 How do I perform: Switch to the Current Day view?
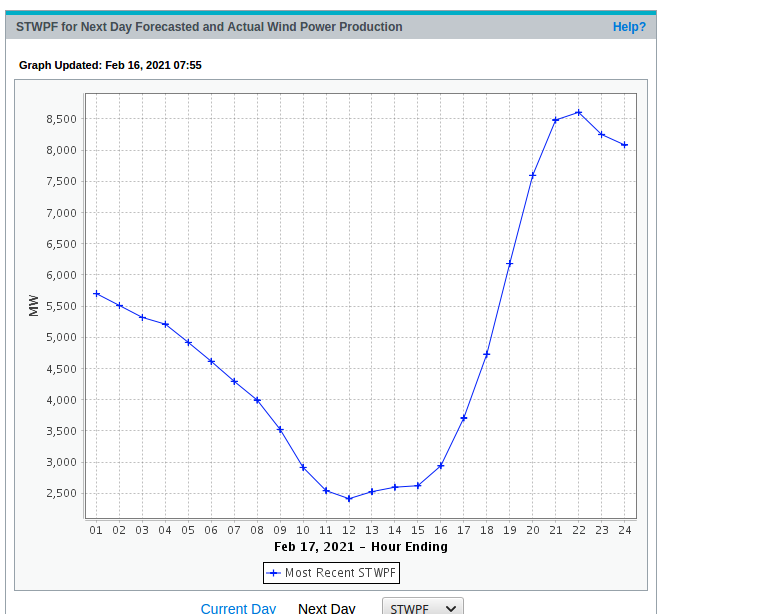pyautogui.click(x=238, y=608)
